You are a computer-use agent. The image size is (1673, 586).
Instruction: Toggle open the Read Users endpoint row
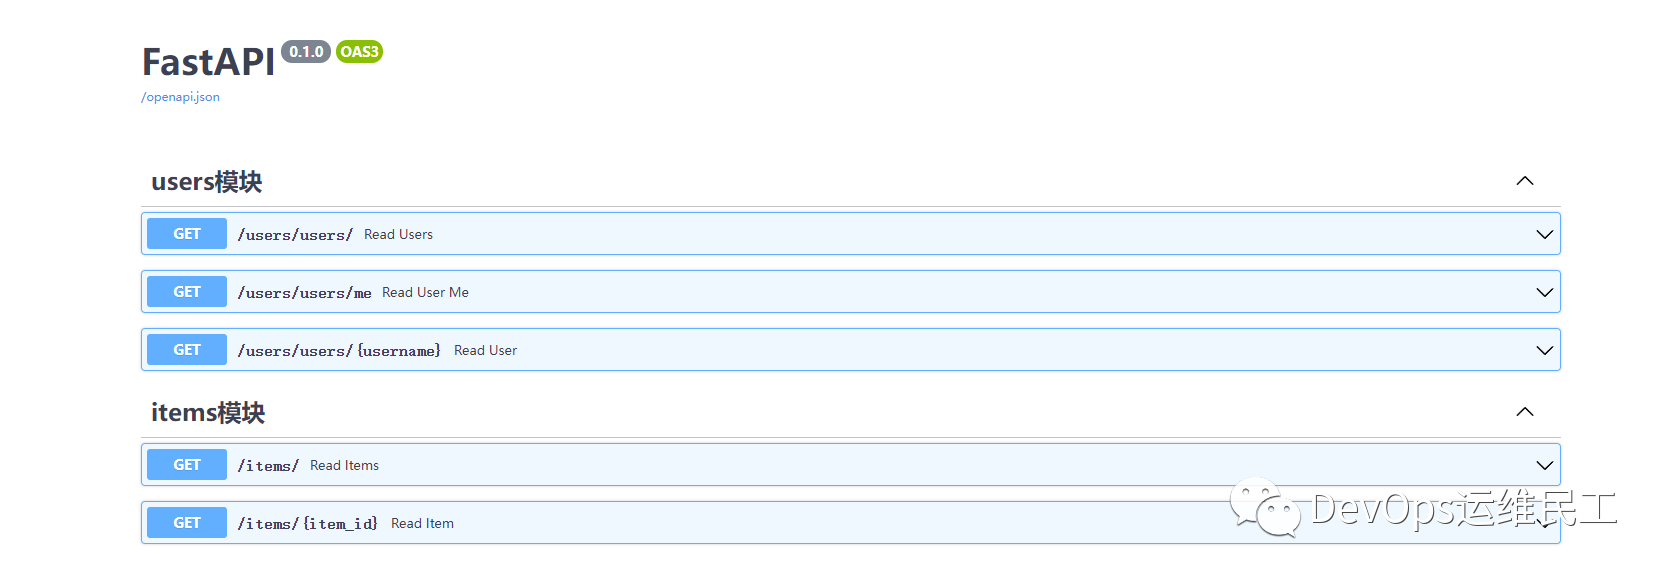coord(1542,233)
